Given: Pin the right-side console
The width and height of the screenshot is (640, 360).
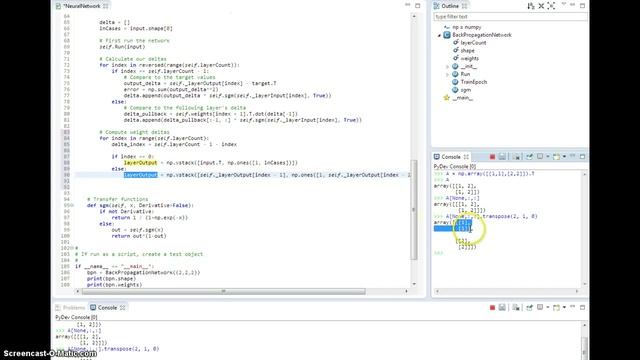Looking at the screenshot, I should point(529,157).
